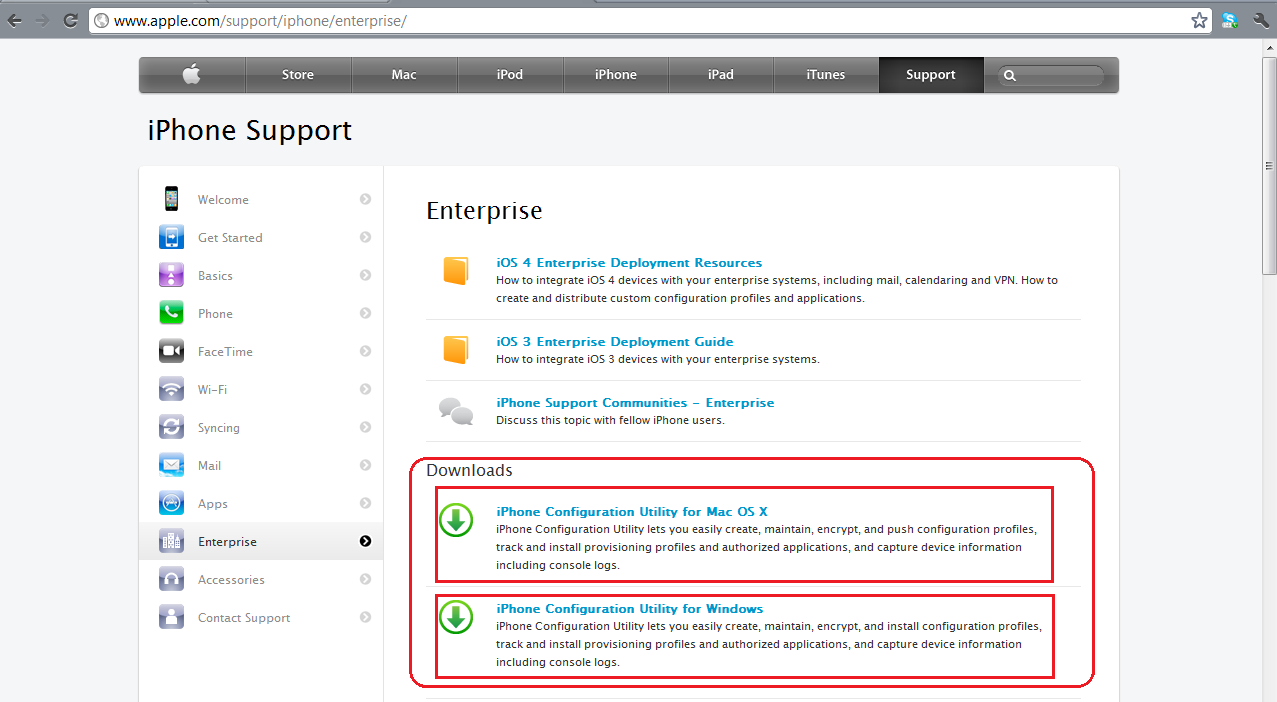The image size is (1277, 702).
Task: Open the iPod tab
Action: pyautogui.click(x=510, y=75)
